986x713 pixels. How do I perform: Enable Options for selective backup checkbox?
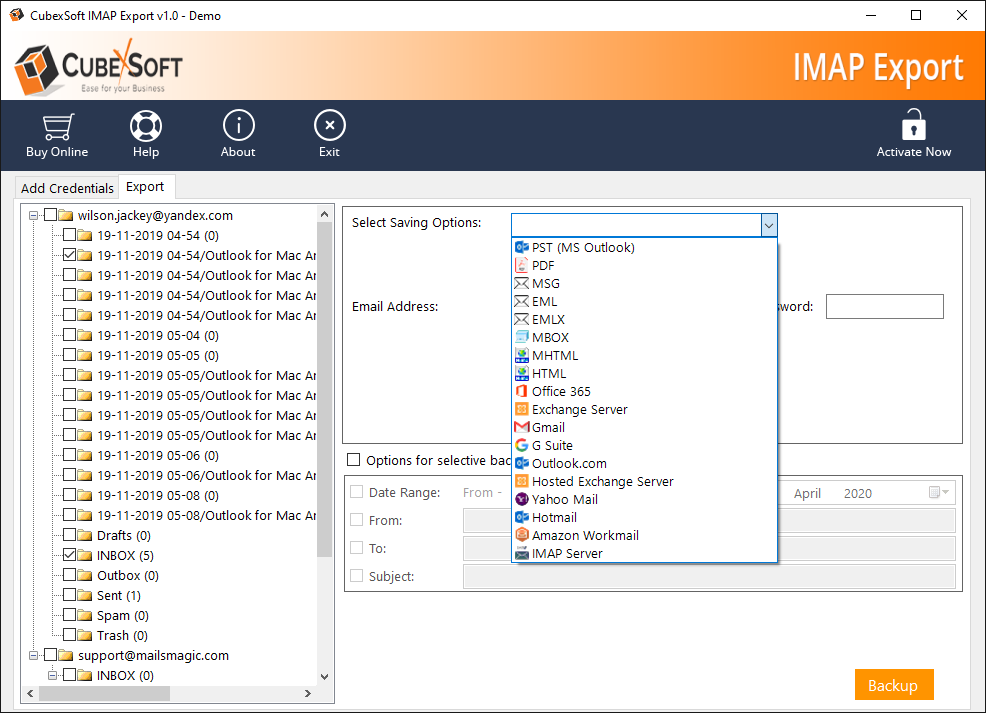coord(354,460)
